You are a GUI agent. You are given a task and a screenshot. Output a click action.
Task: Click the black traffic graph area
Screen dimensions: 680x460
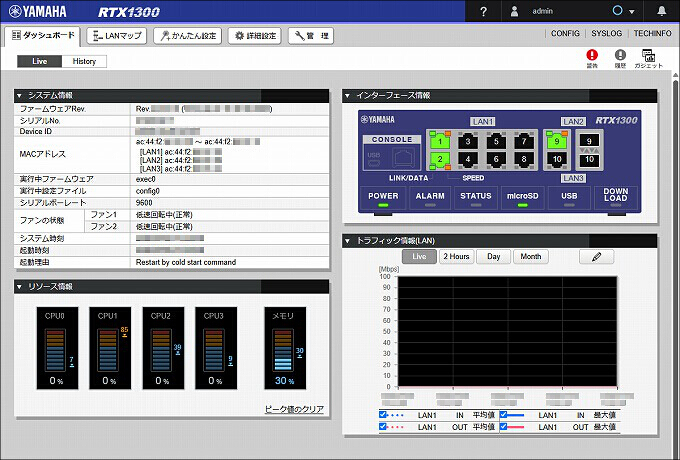[x=507, y=331]
